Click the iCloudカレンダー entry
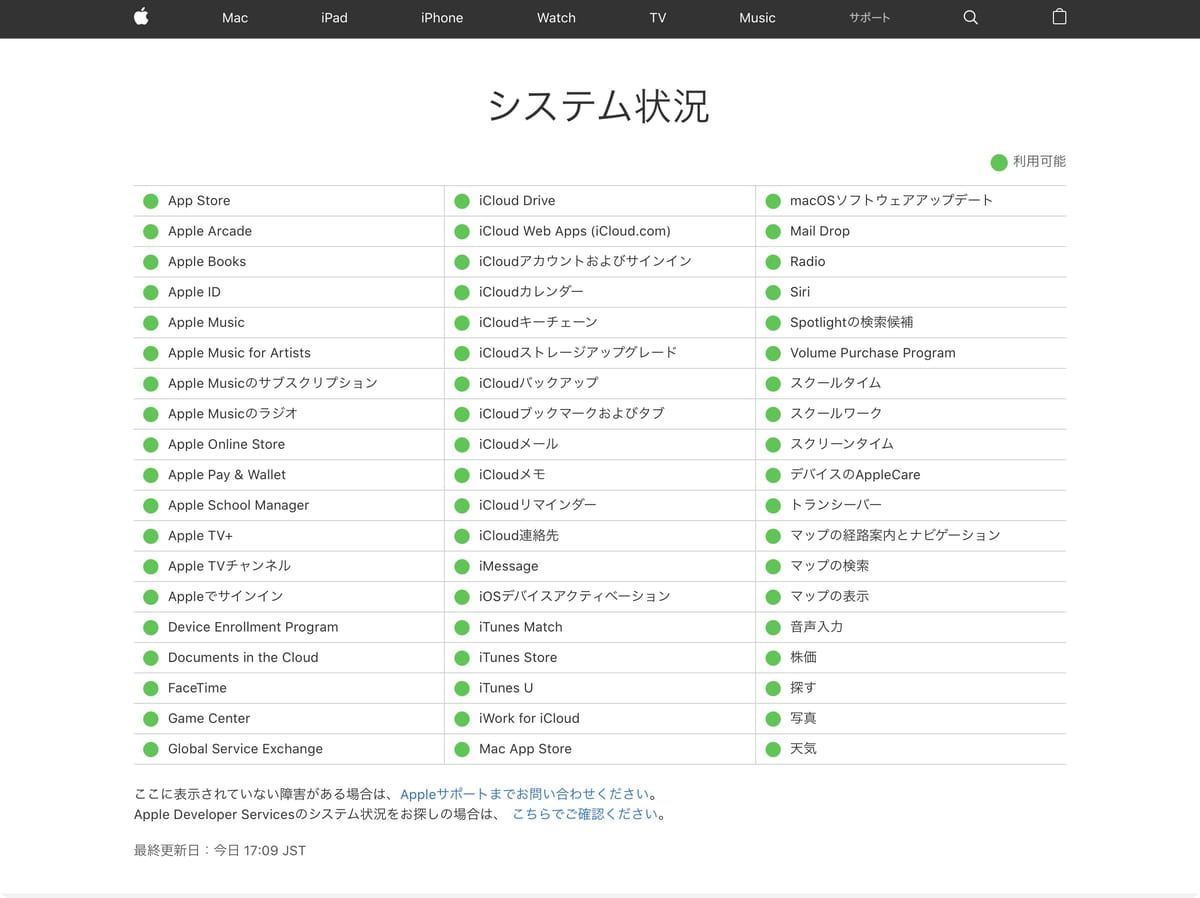Image resolution: width=1200 pixels, height=898 pixels. (x=531, y=292)
